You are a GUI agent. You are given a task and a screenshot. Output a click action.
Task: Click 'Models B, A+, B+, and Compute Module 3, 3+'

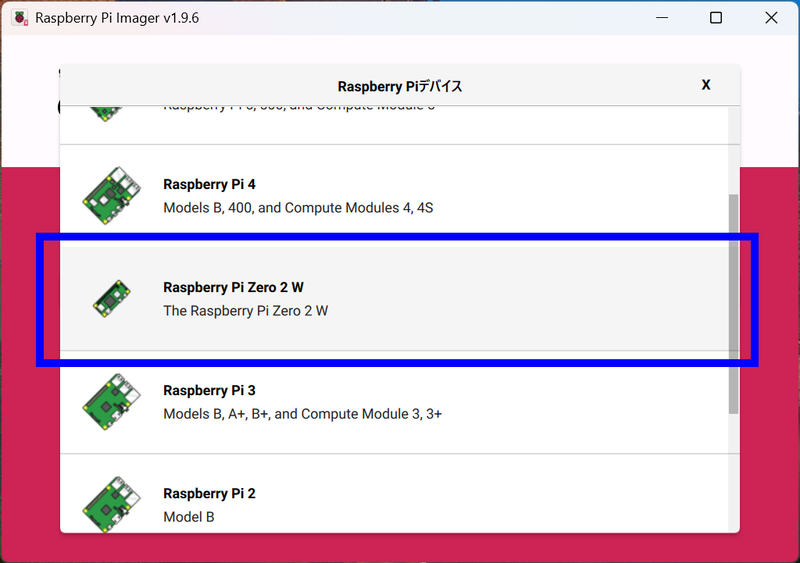pos(303,414)
